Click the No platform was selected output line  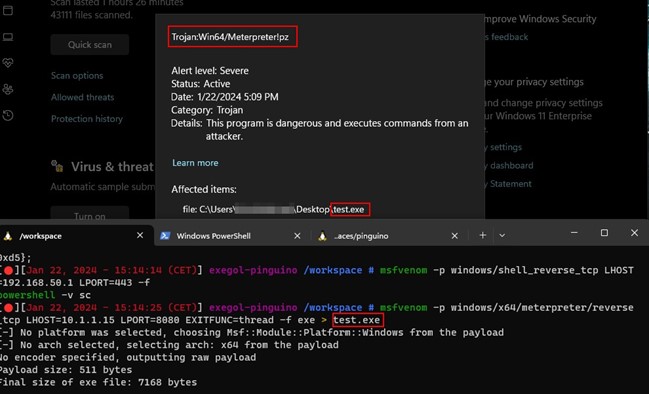click(x=252, y=332)
